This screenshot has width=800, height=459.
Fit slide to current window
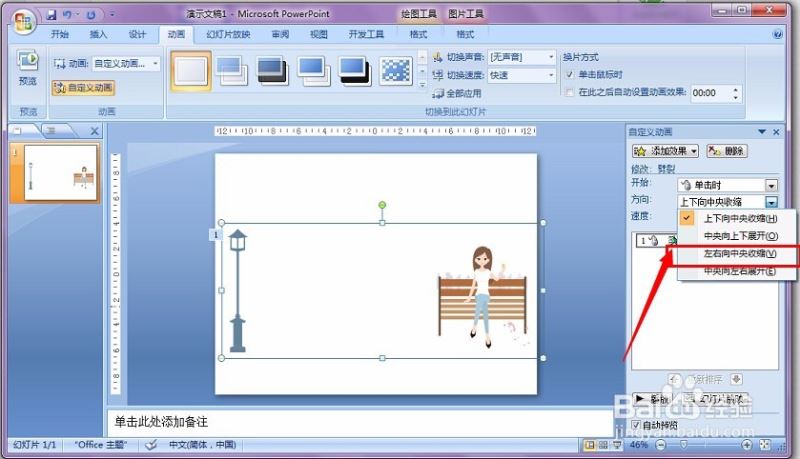764,445
